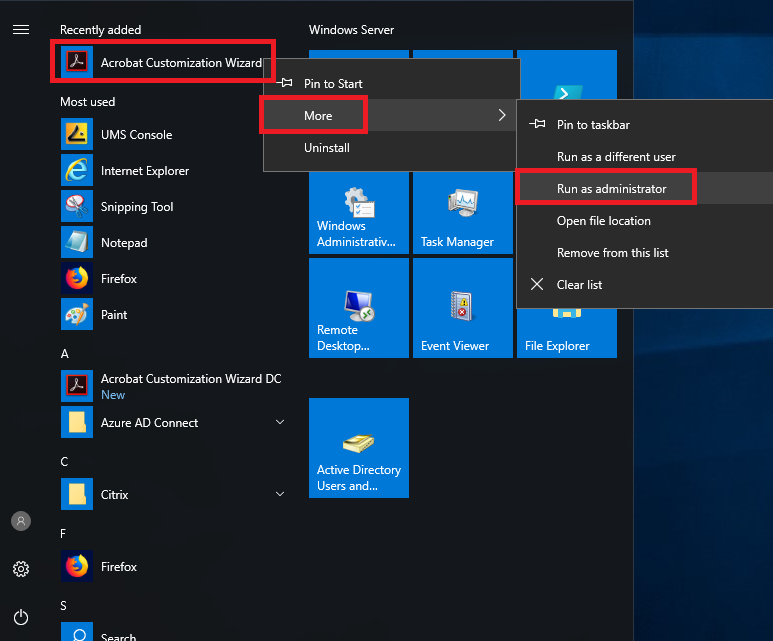Image resolution: width=773 pixels, height=641 pixels.
Task: Open the hamburger menu at top left
Action: [x=20, y=30]
